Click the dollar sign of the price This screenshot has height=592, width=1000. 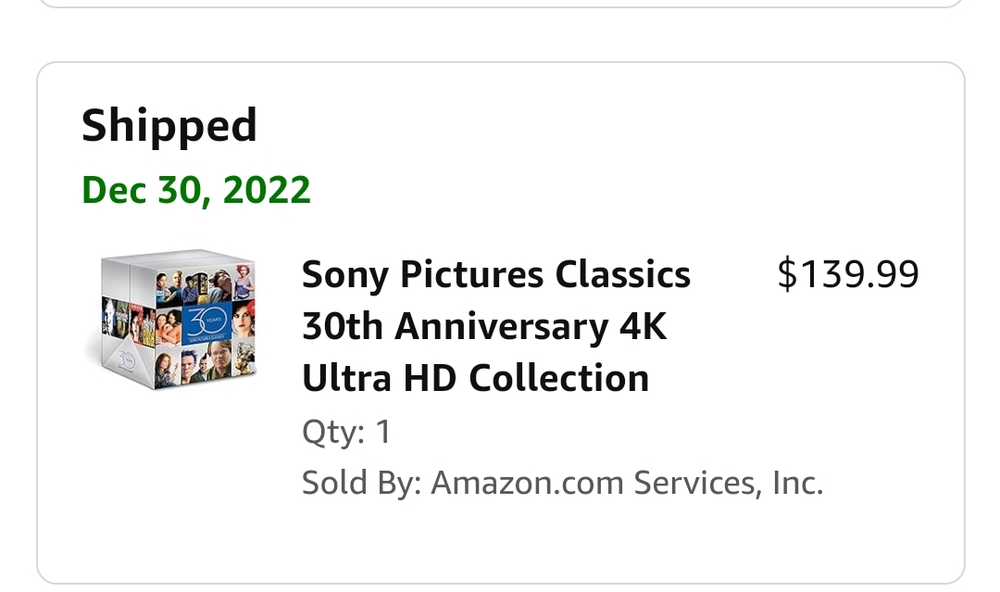point(786,275)
